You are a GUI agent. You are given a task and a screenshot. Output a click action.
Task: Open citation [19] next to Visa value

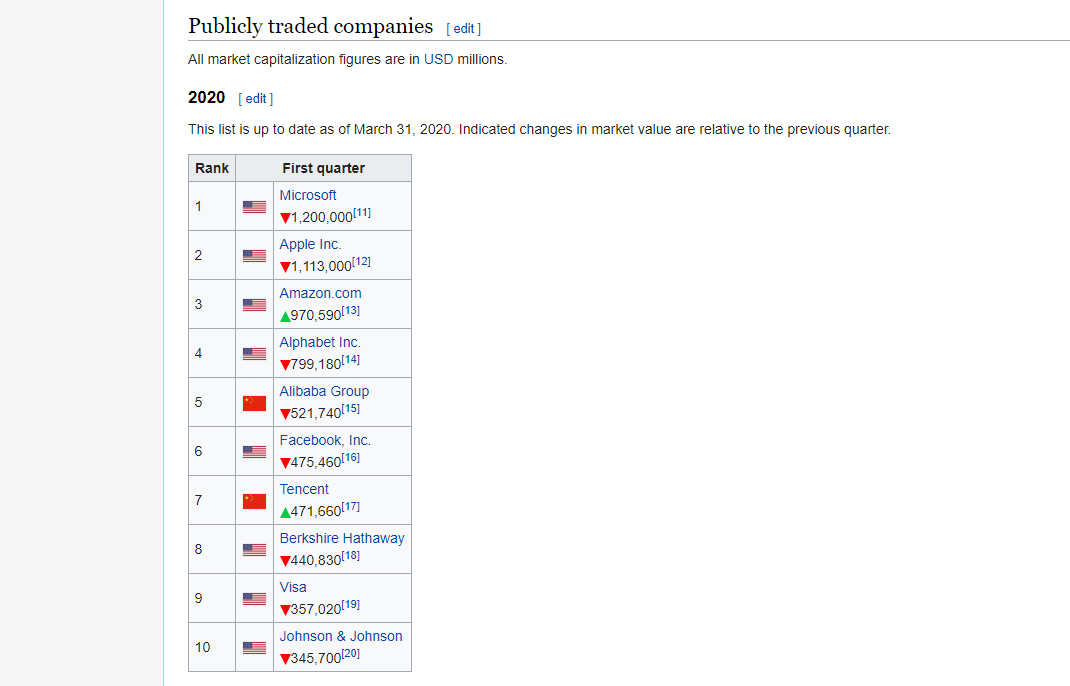pos(350,604)
